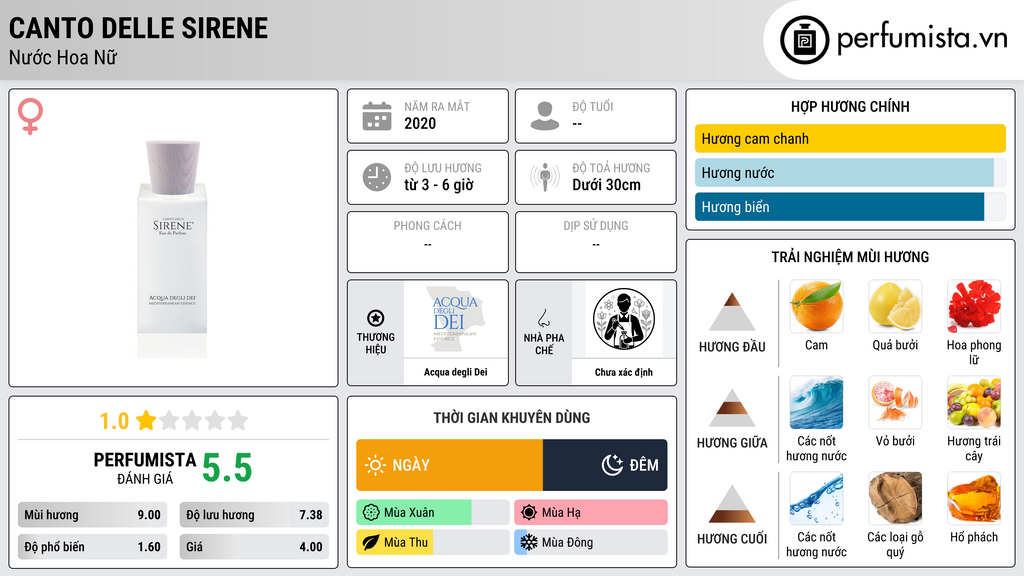Click the star badge icon above Thương hiệu
The image size is (1024, 576).
(376, 318)
